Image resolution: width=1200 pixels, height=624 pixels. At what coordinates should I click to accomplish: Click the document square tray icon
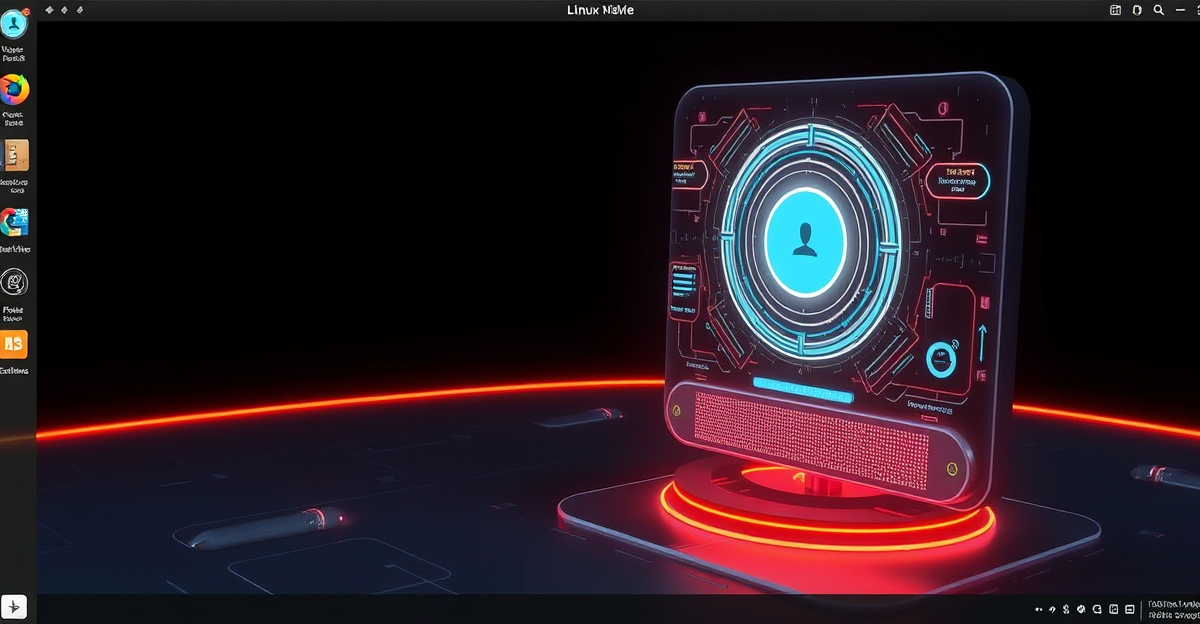tap(1113, 609)
